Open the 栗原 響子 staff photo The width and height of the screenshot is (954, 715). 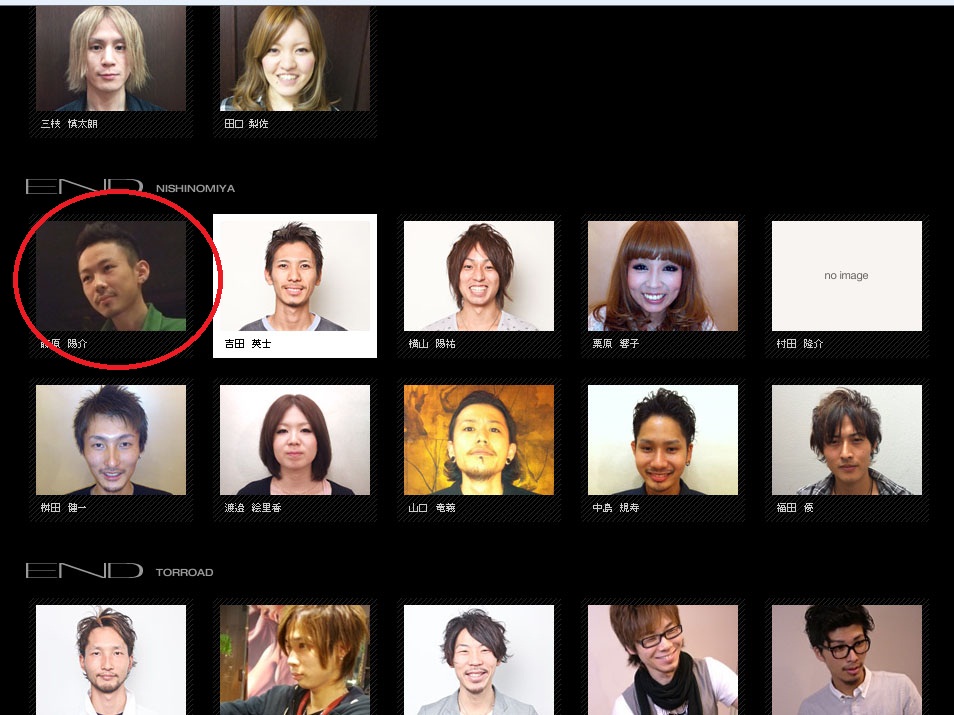click(663, 276)
